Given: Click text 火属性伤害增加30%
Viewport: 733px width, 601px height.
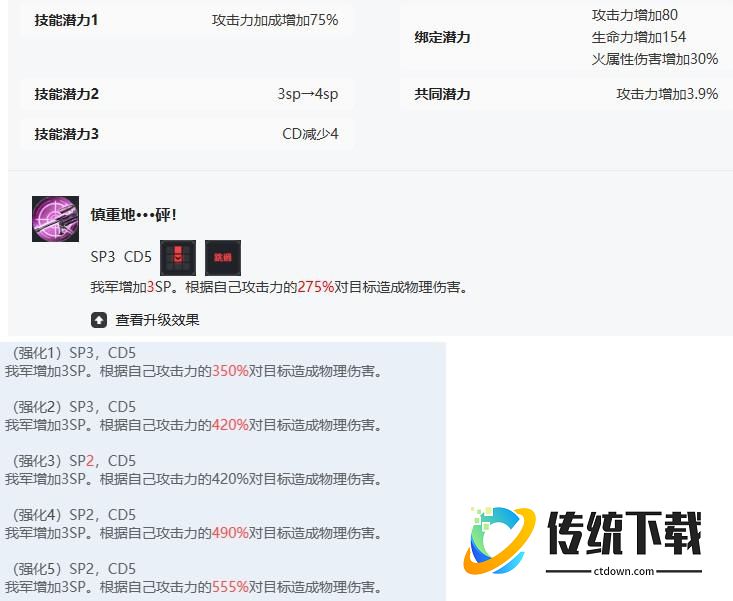Looking at the screenshot, I should (654, 59).
